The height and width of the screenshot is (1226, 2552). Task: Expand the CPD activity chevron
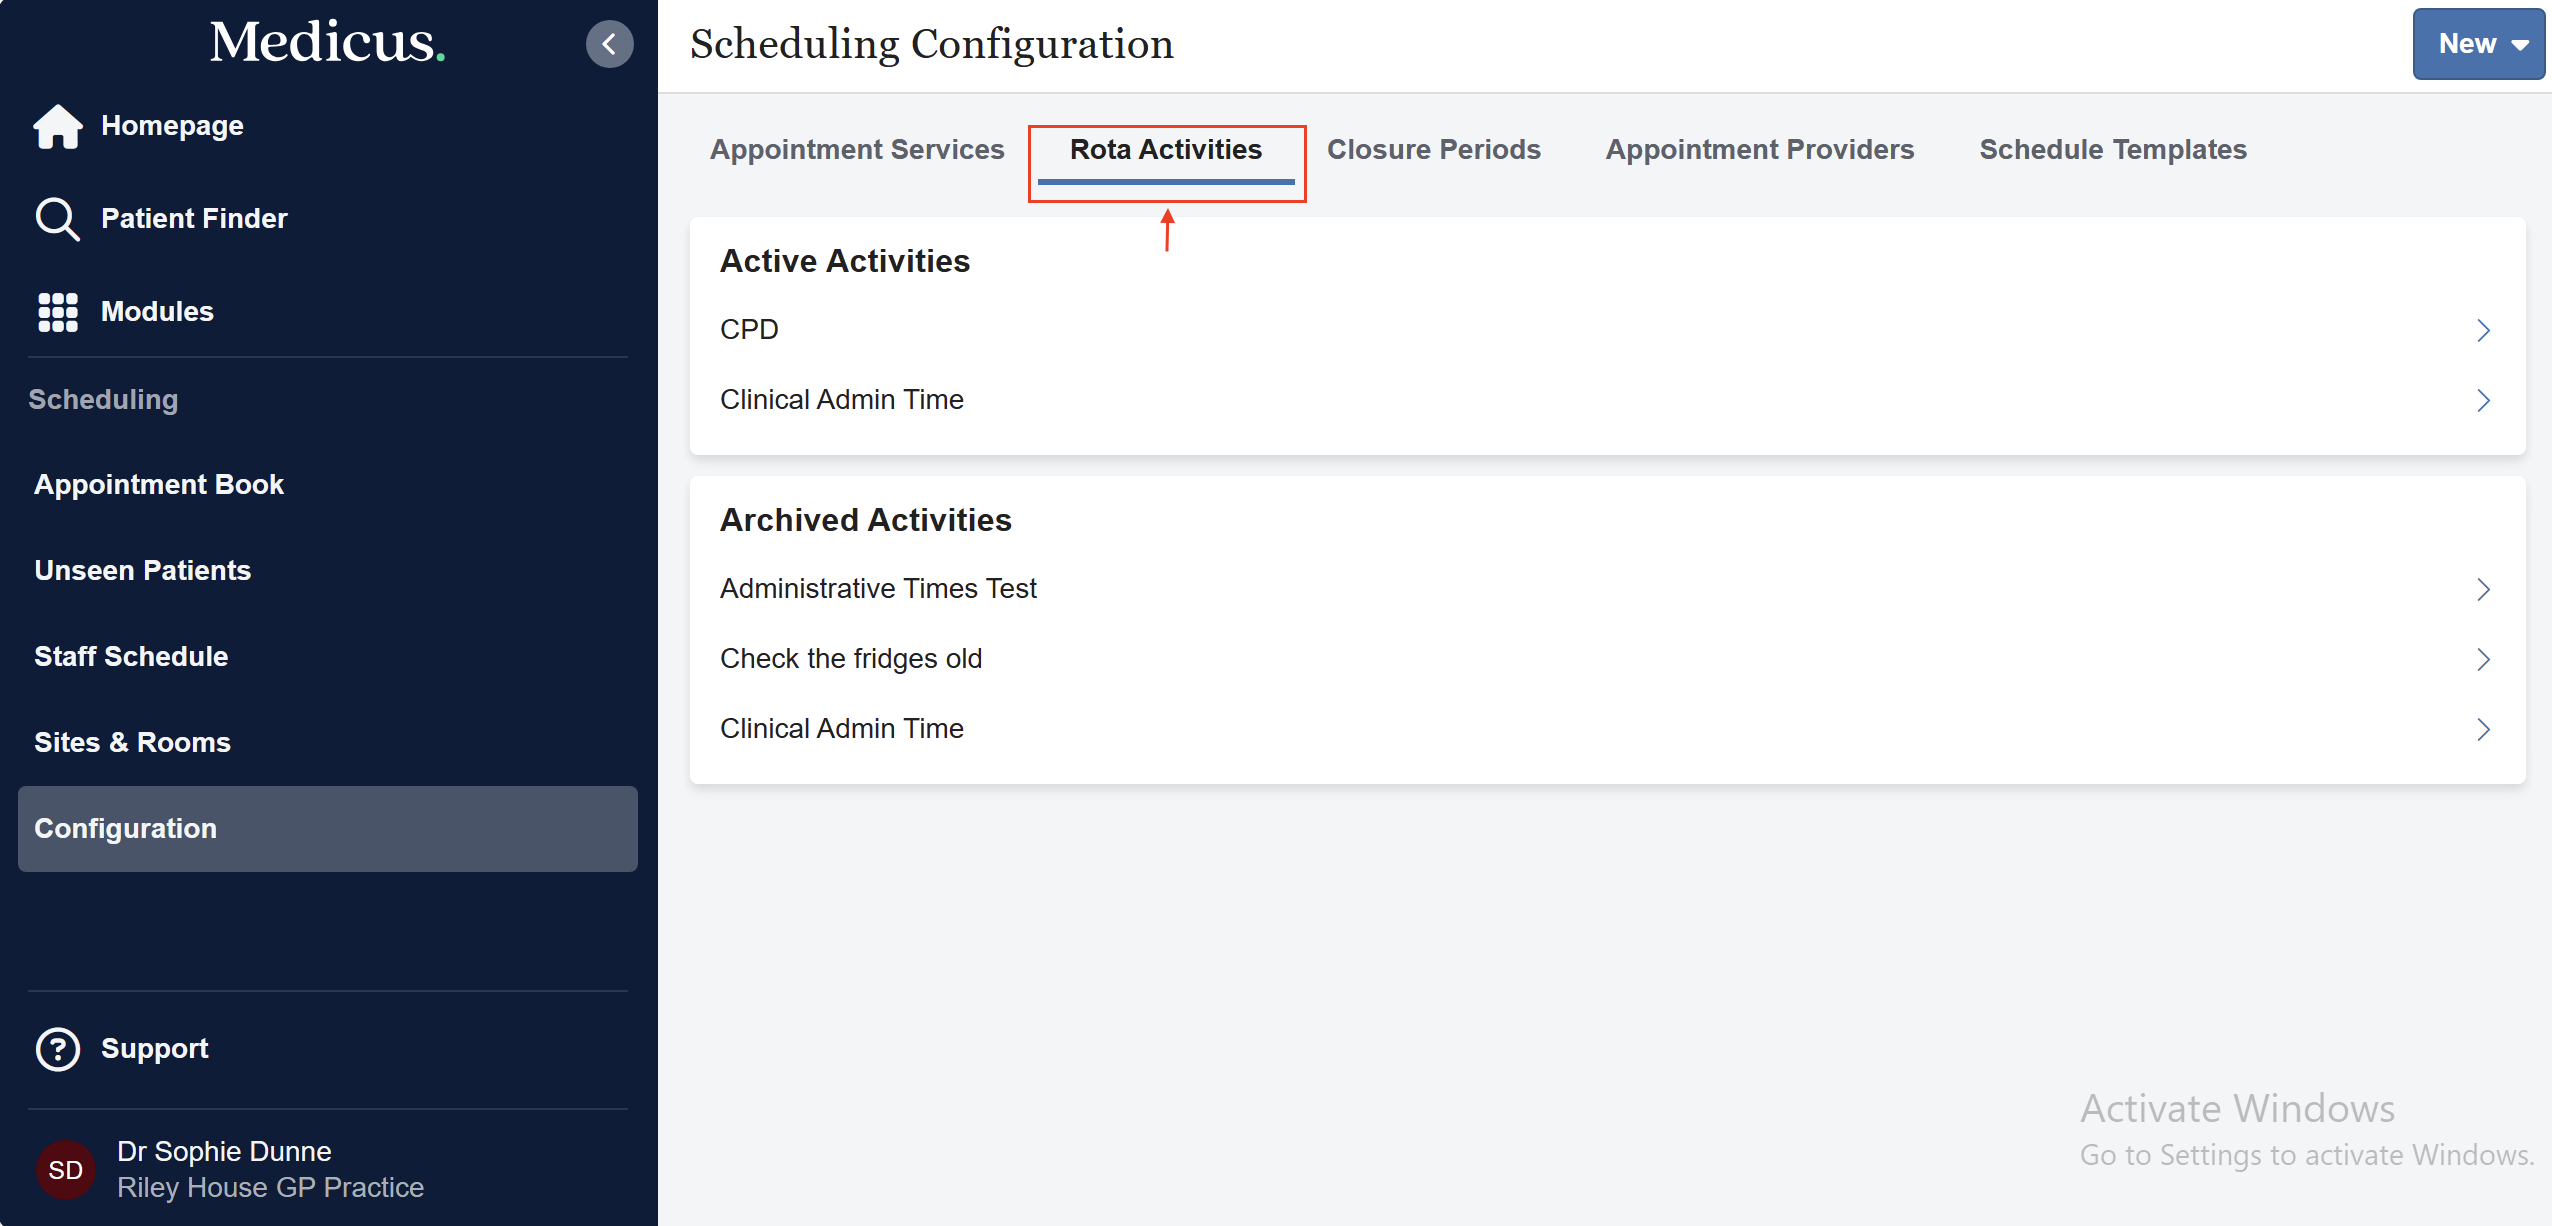[x=2483, y=330]
